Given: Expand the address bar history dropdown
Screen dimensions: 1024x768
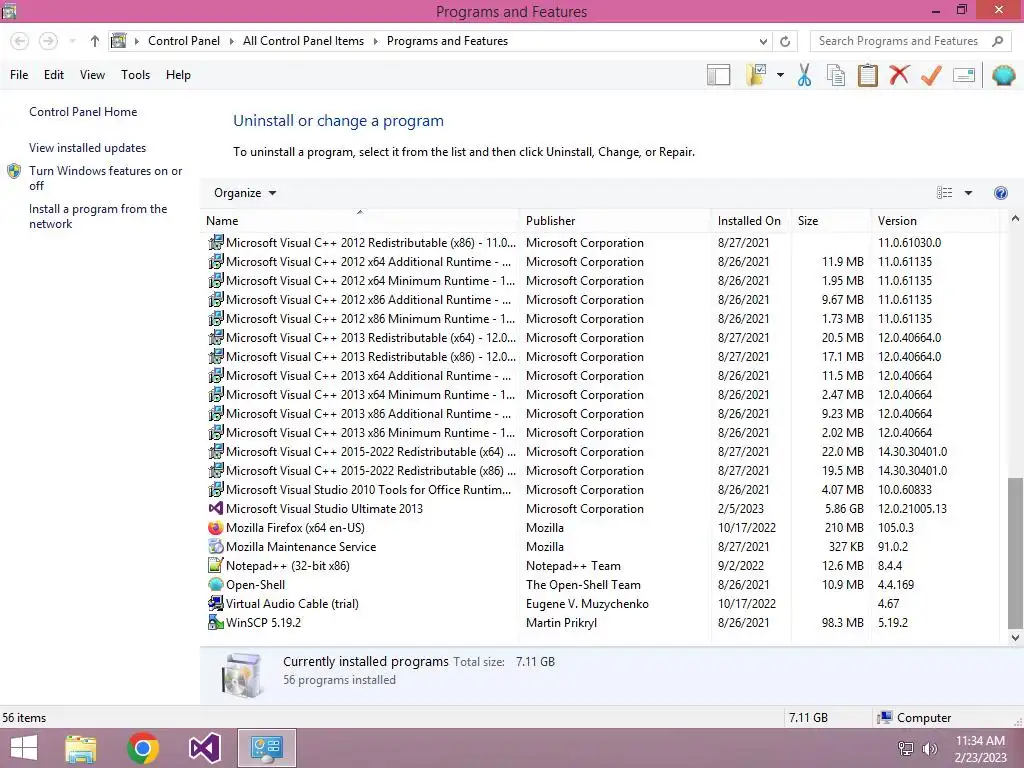Looking at the screenshot, I should pos(763,41).
